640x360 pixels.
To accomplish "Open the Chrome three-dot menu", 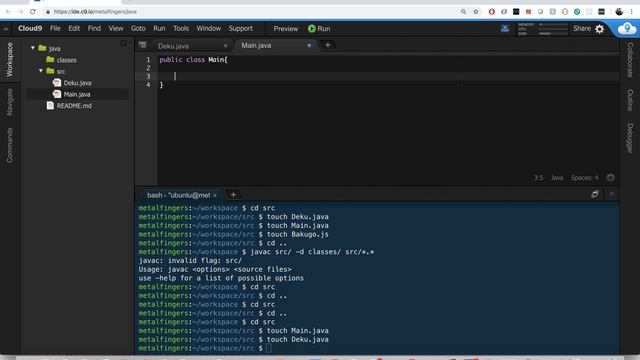I will tap(631, 11).
